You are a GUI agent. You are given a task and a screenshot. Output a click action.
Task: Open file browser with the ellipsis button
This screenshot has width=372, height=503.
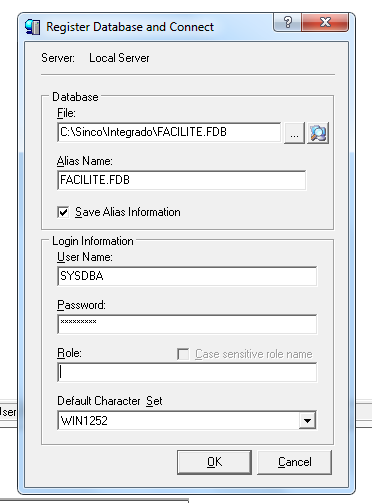tap(294, 133)
